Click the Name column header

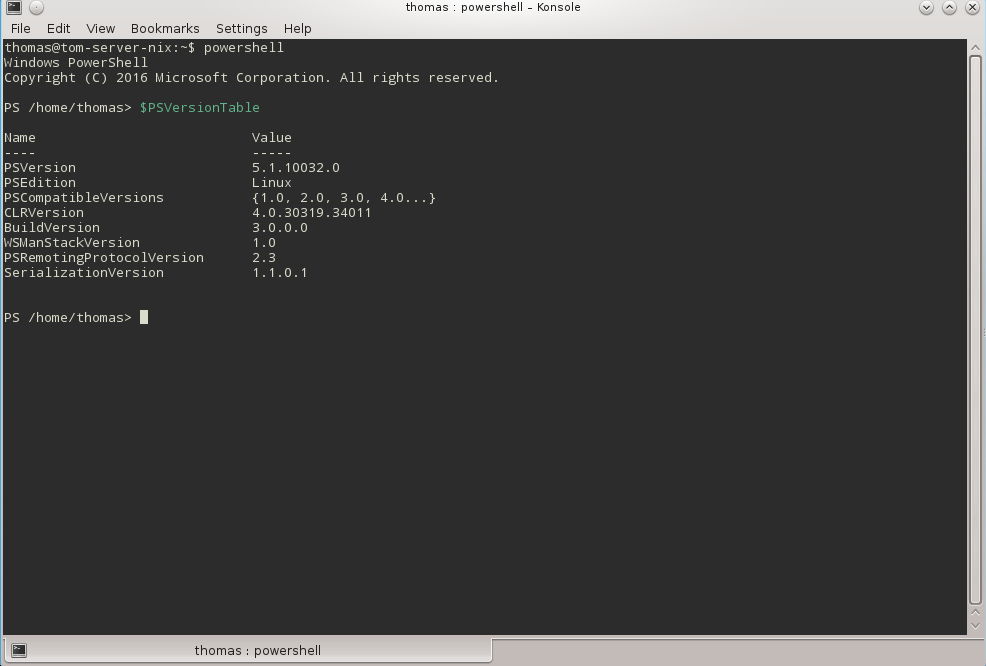[x=19, y=138]
